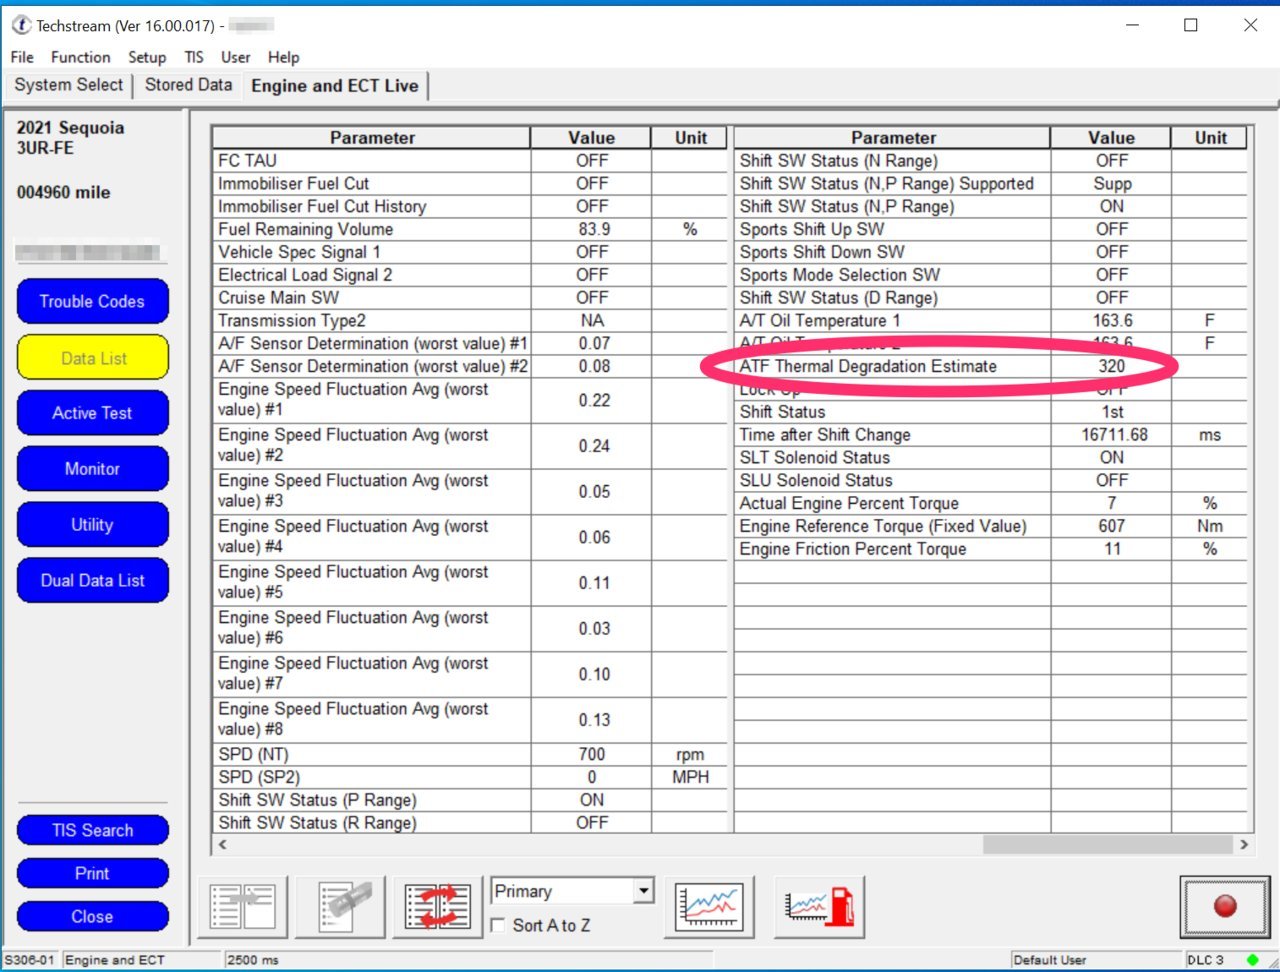The image size is (1280, 972).
Task: Open the Primary list dropdown
Action: pos(572,891)
